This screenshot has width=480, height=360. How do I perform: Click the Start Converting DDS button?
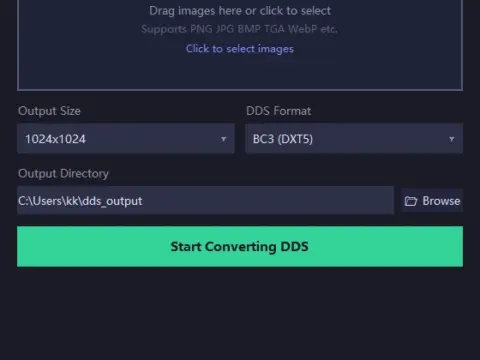(x=240, y=246)
